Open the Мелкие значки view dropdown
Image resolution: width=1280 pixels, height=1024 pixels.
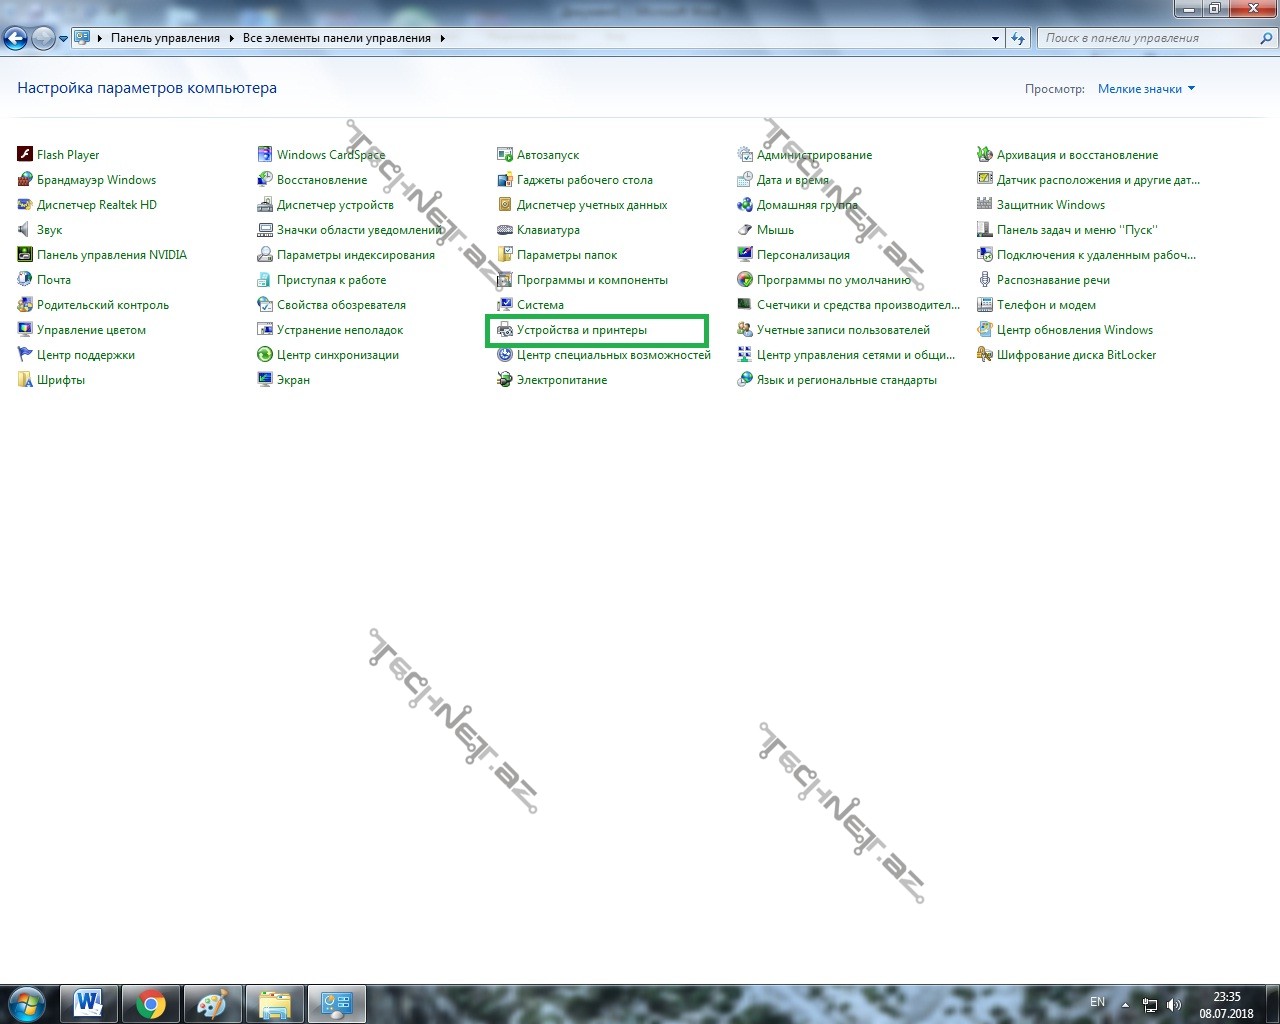[x=1146, y=89]
